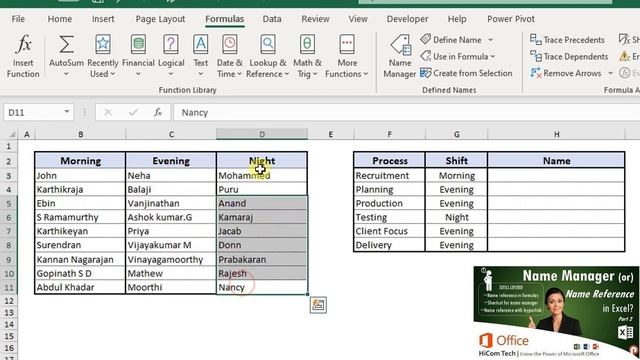Click Trace Precedents
Image resolution: width=640 pixels, height=360 pixels.
[567, 40]
